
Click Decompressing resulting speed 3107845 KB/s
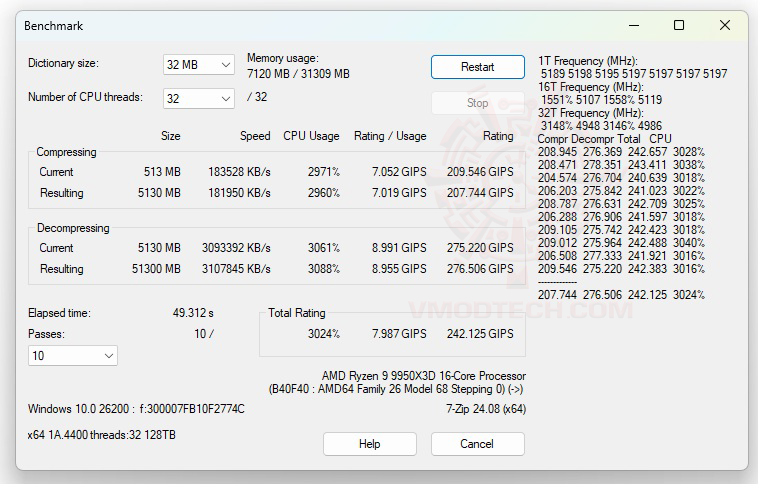pos(236,269)
